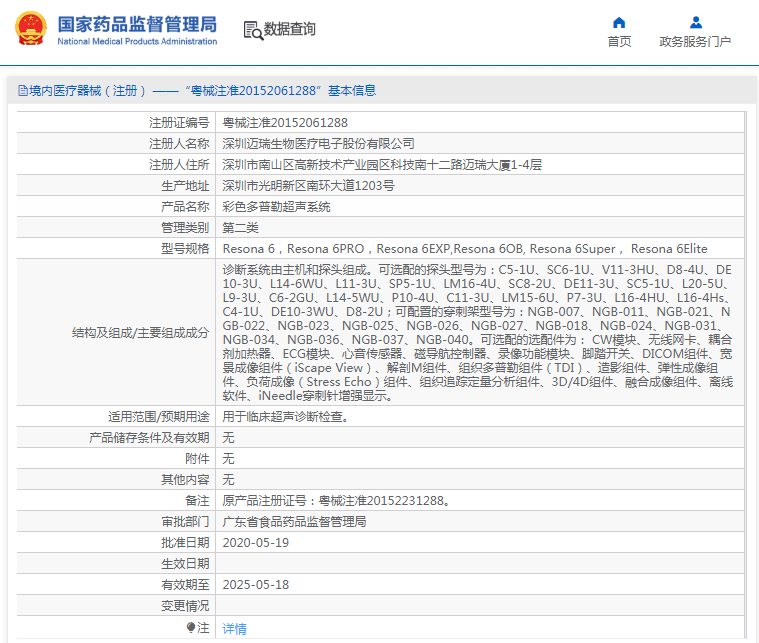Click the 变更情况 label
The width and height of the screenshot is (759, 643).
pos(185,606)
